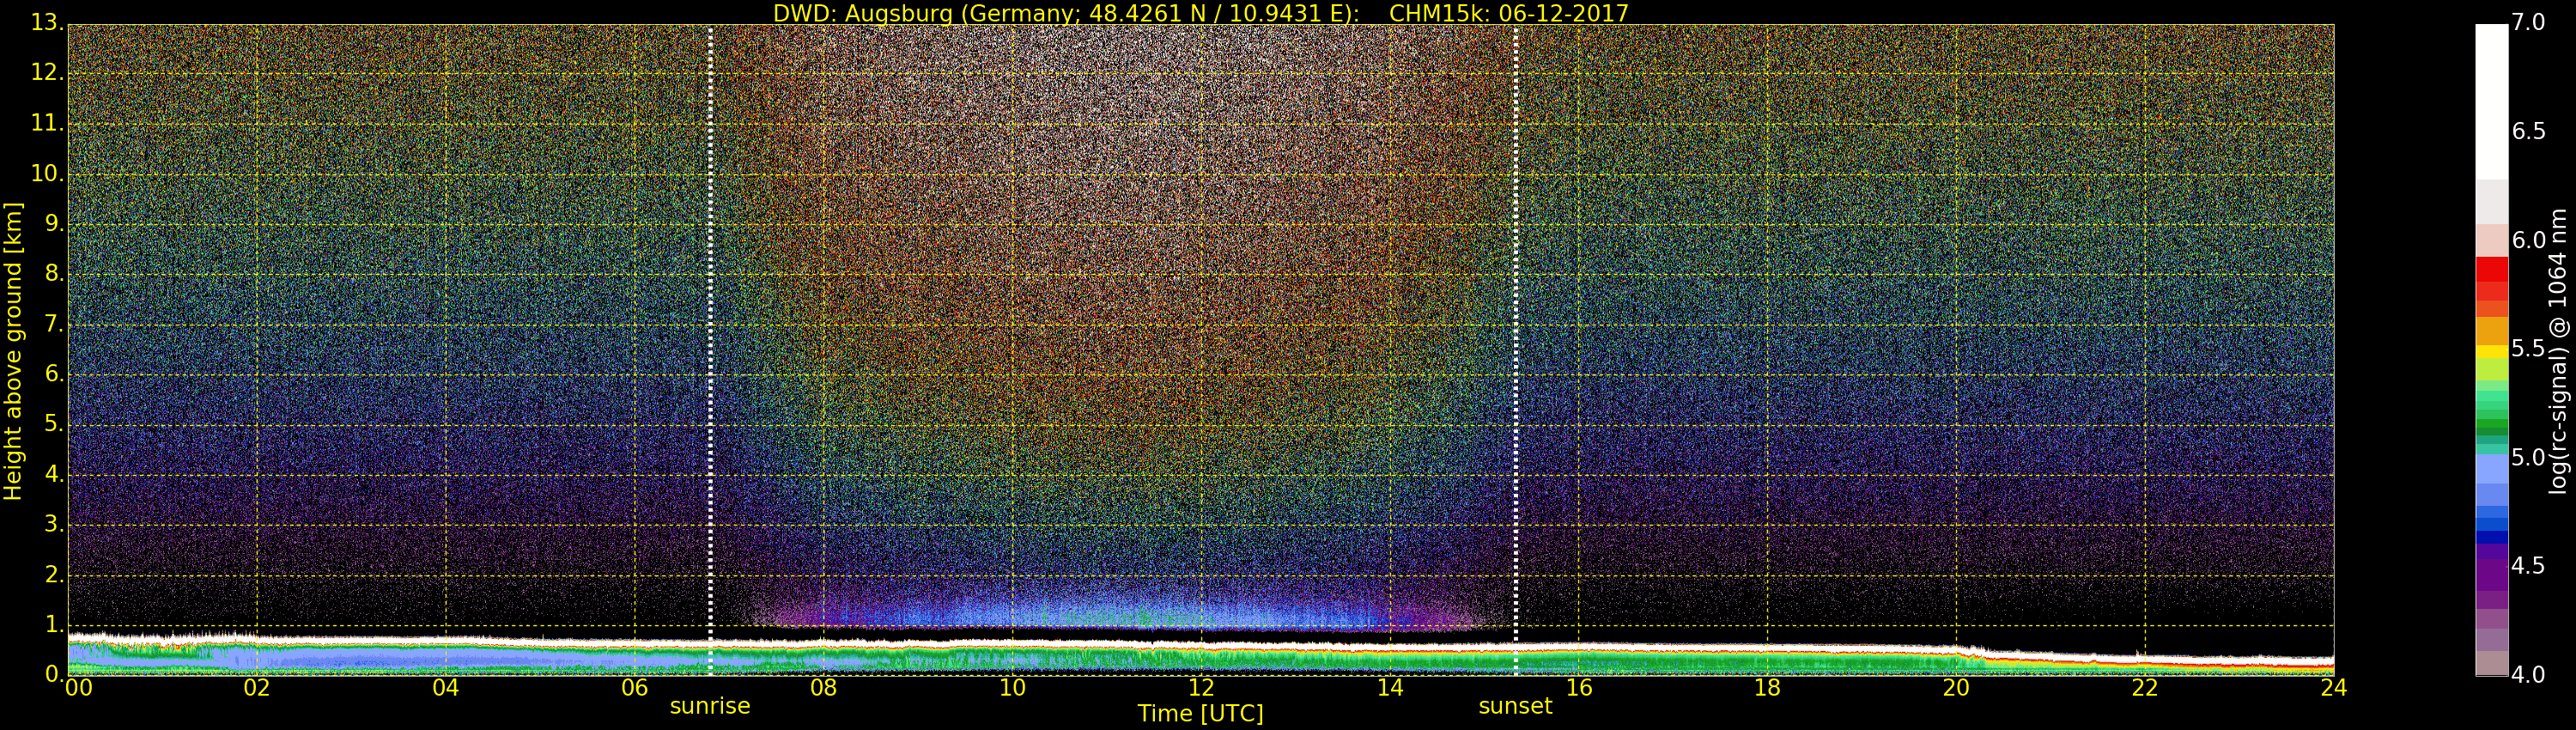2576x730 pixels.
Task: Click the '00' tick on the time axis
Action: 78,688
